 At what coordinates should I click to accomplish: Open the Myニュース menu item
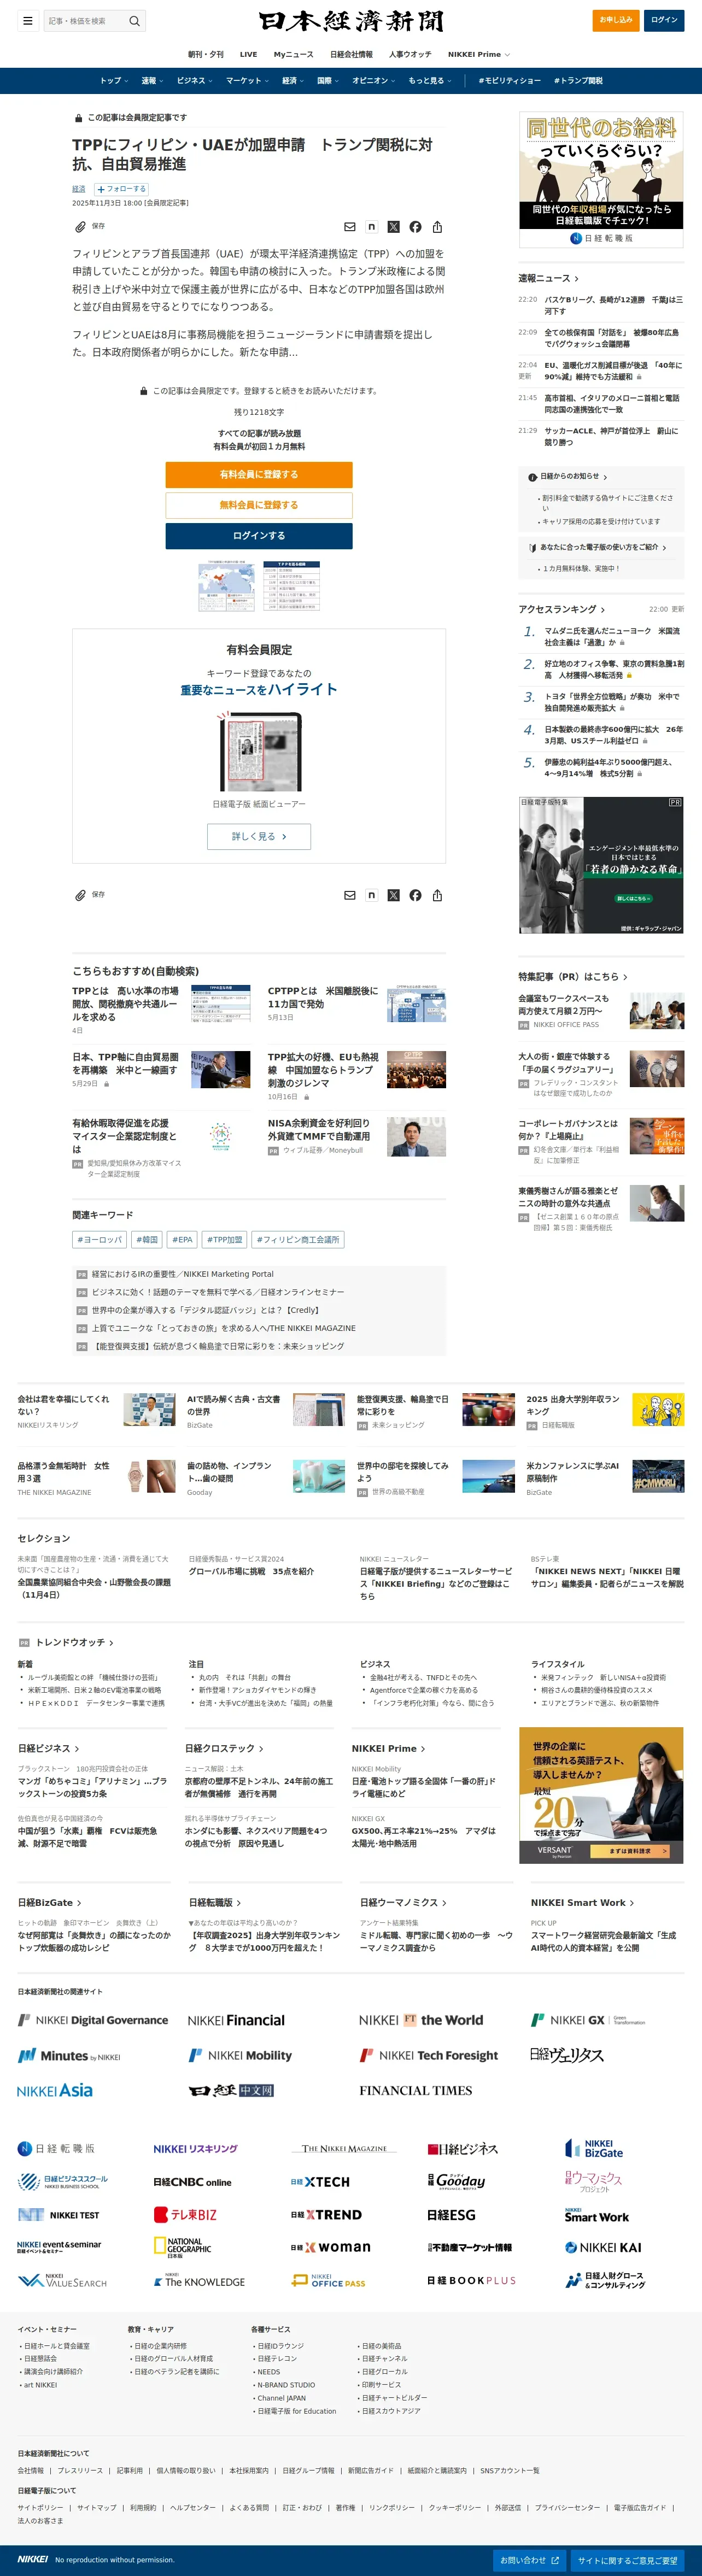point(293,54)
